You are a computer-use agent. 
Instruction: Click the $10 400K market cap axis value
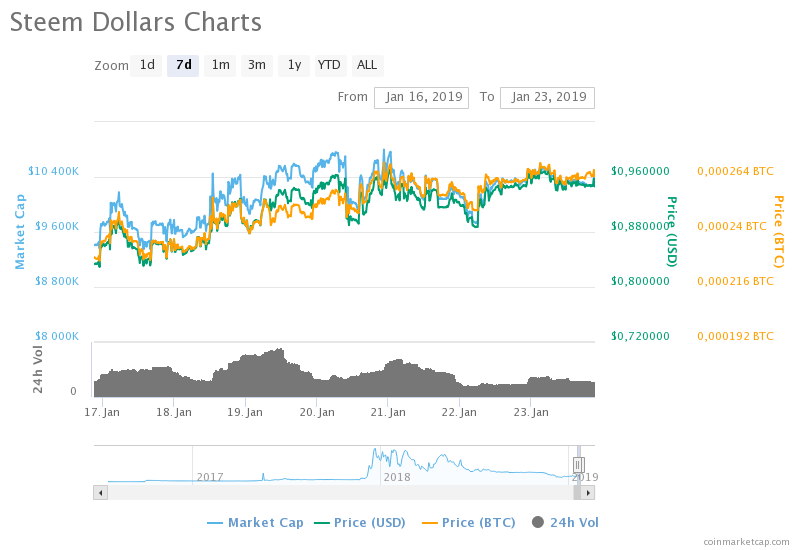pos(54,171)
